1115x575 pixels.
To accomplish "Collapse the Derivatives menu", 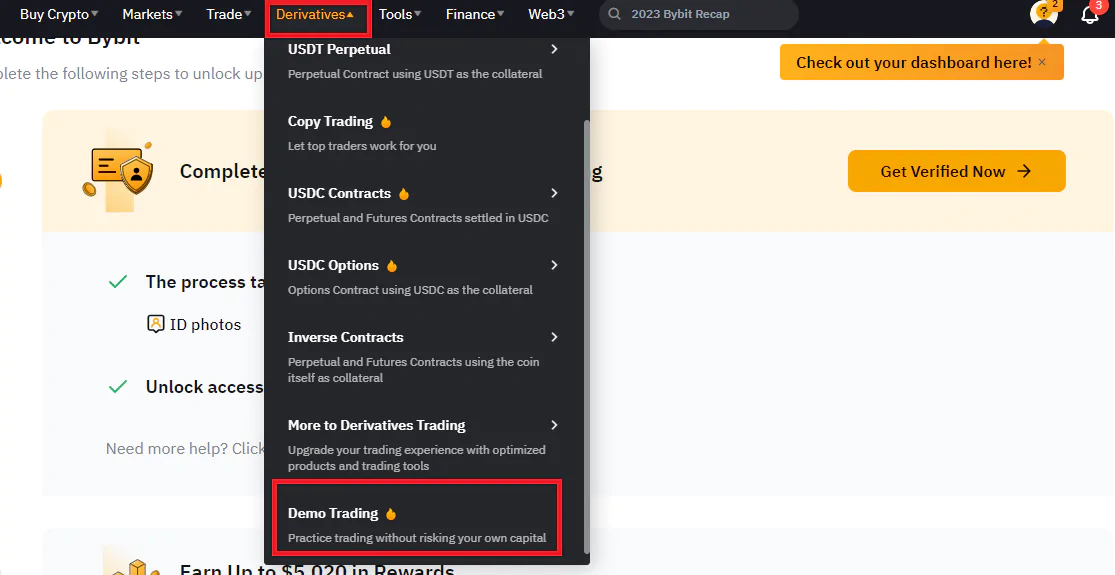I will [315, 14].
